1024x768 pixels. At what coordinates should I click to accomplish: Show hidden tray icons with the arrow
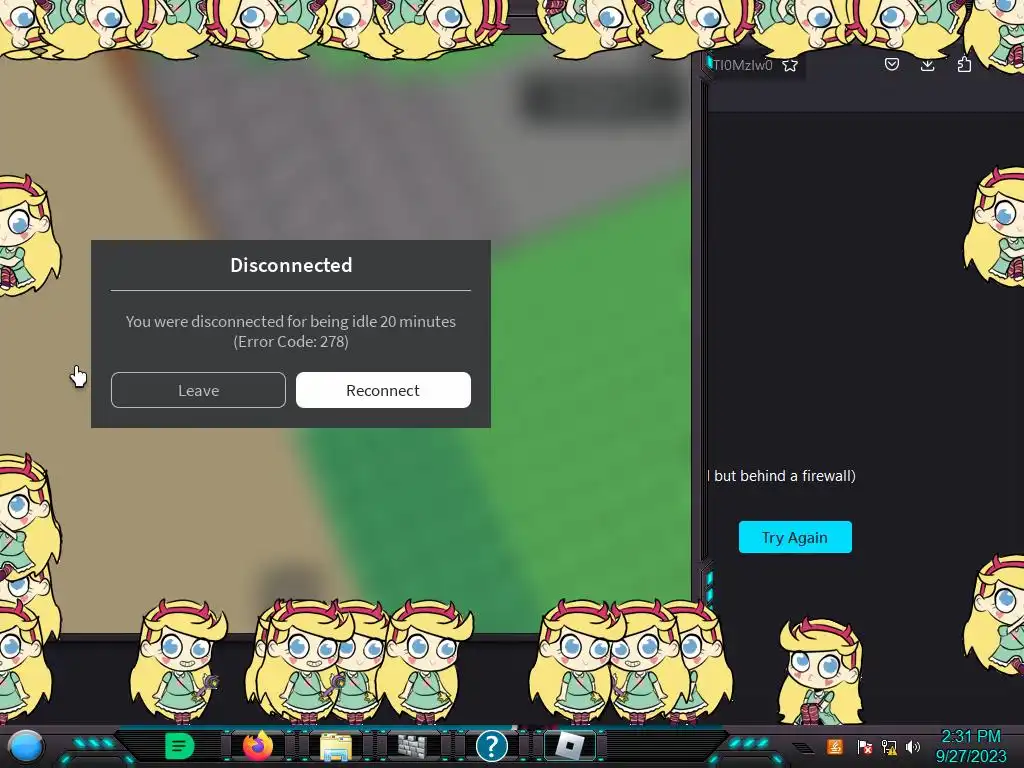803,747
